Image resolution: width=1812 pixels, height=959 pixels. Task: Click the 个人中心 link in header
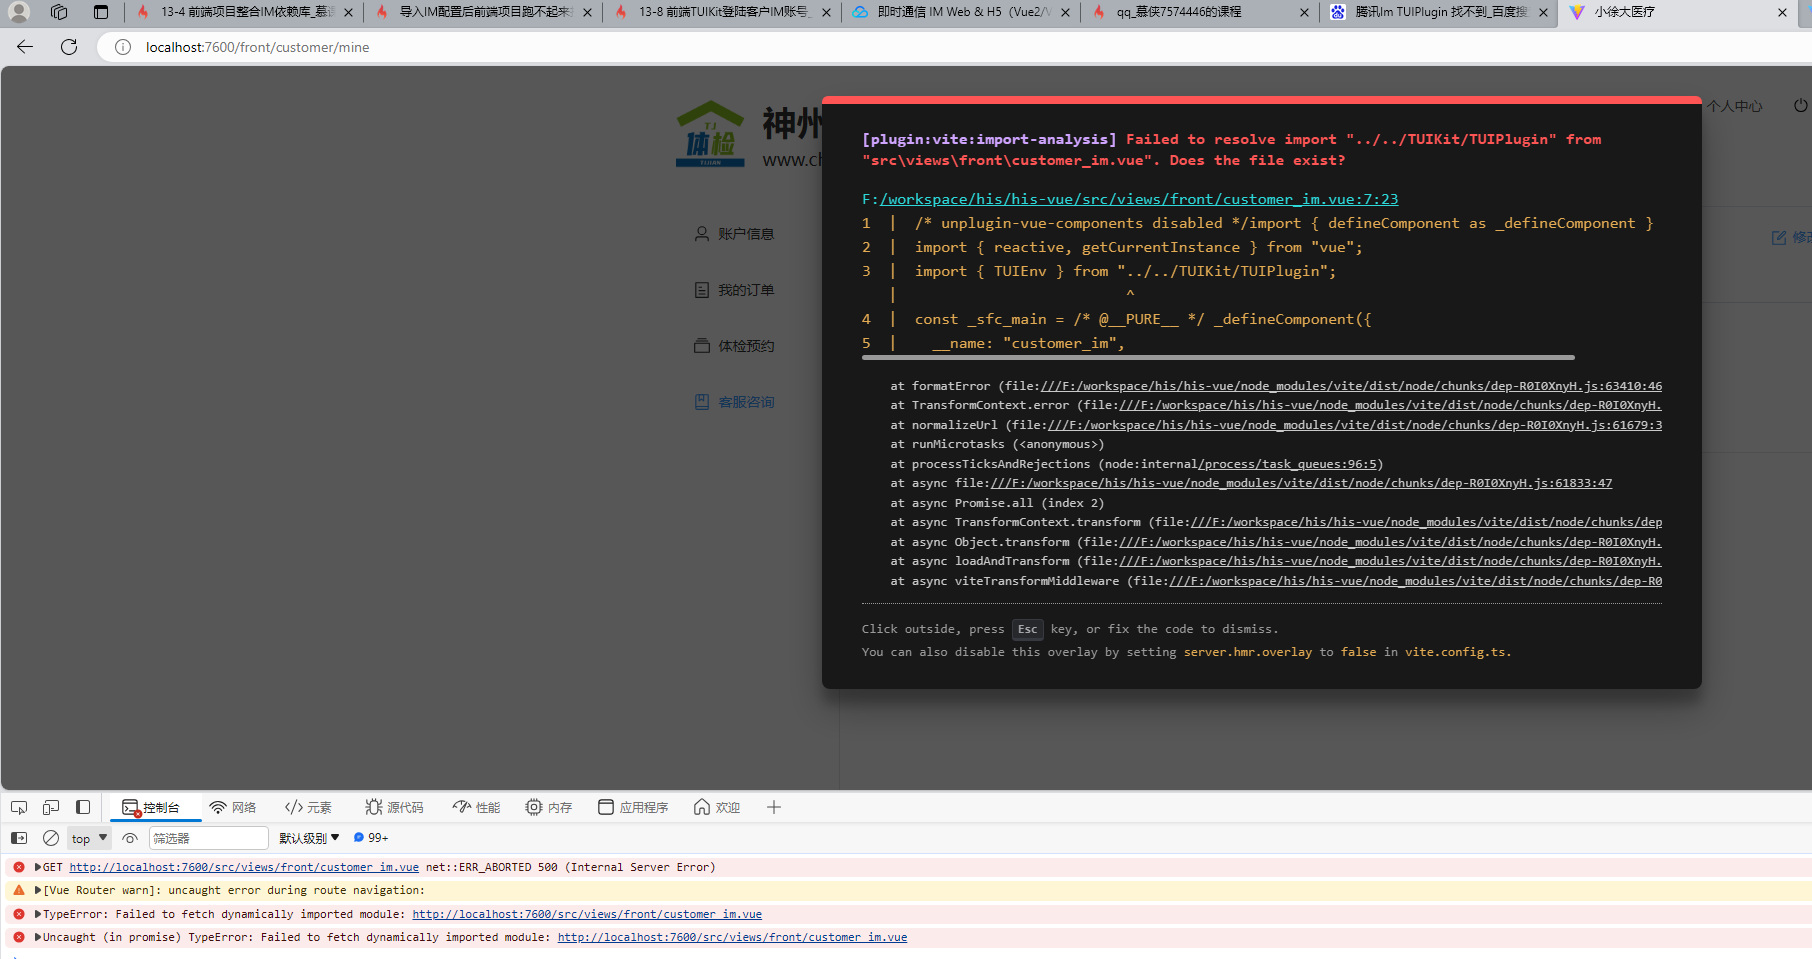(x=1735, y=106)
